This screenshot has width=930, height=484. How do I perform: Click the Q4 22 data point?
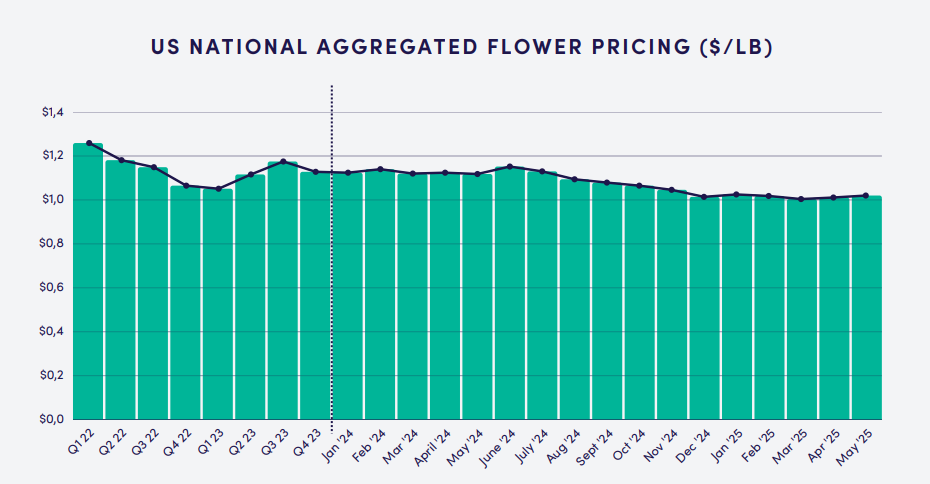tap(186, 185)
